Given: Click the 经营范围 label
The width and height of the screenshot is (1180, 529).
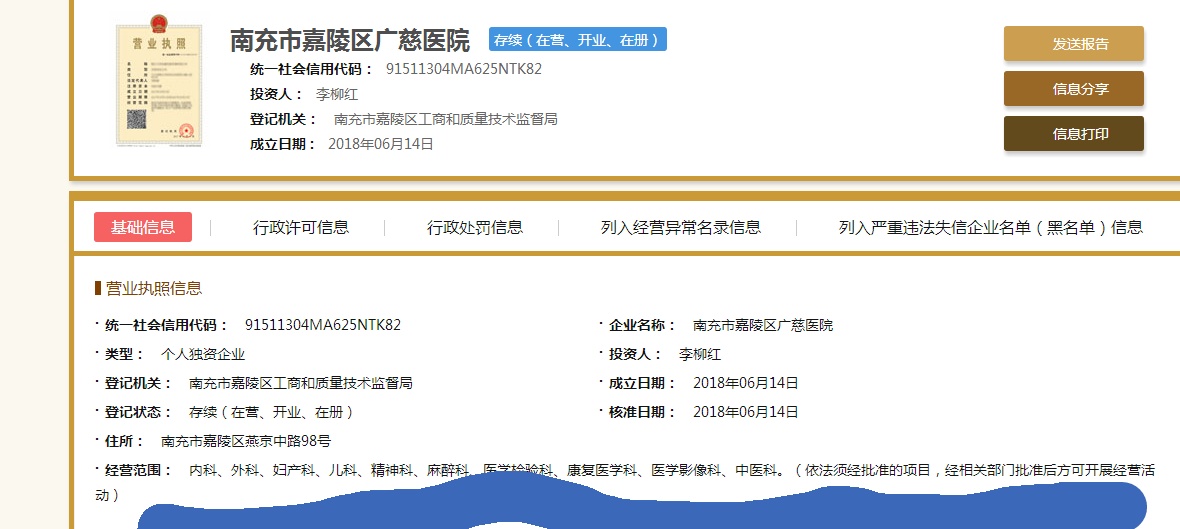Looking at the screenshot, I should pyautogui.click(x=139, y=470).
